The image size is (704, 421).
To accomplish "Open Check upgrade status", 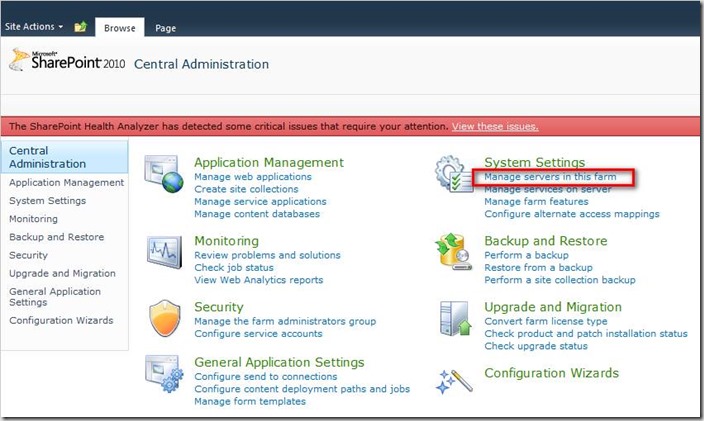I will 536,346.
